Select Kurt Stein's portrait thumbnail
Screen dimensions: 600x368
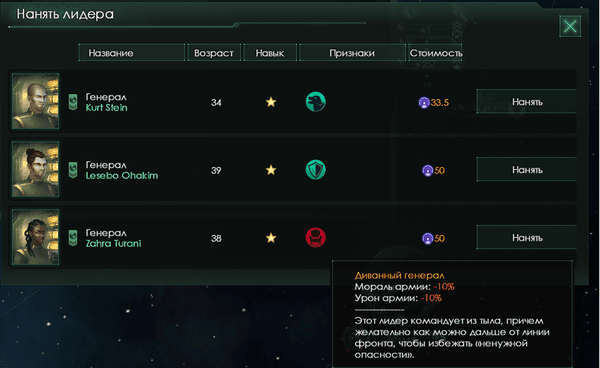click(36, 101)
